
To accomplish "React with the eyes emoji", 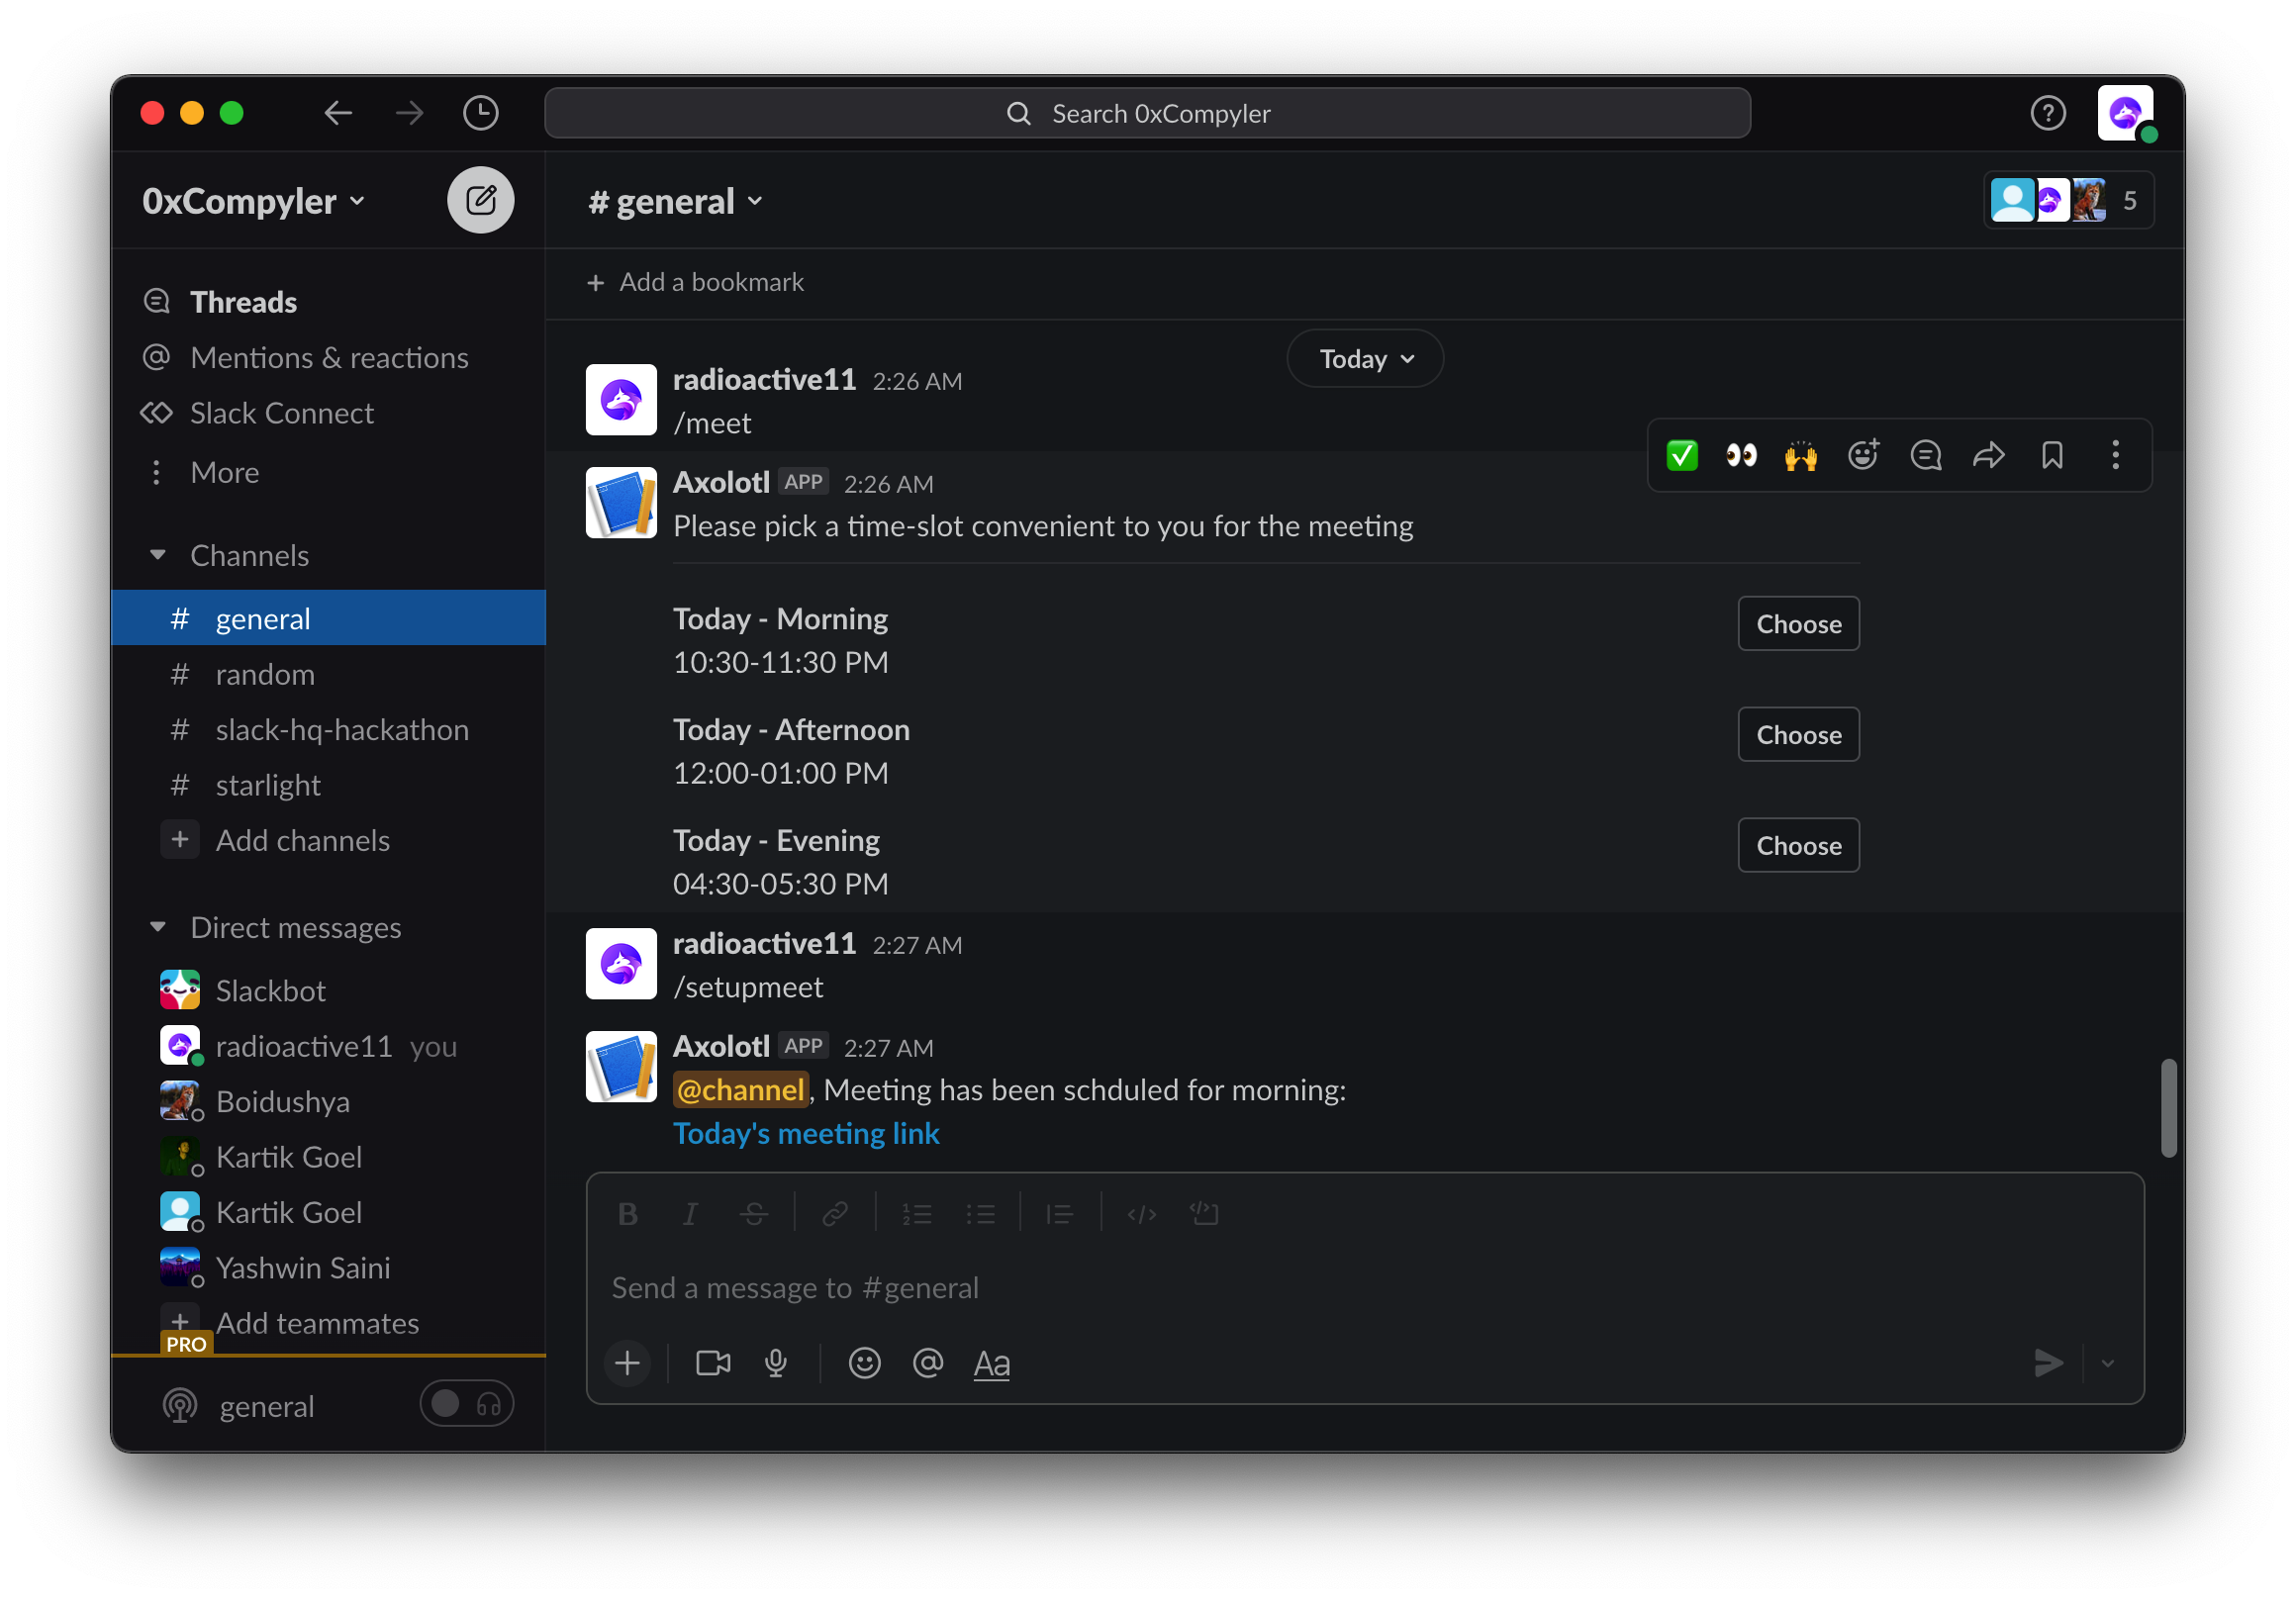I will 1741,456.
